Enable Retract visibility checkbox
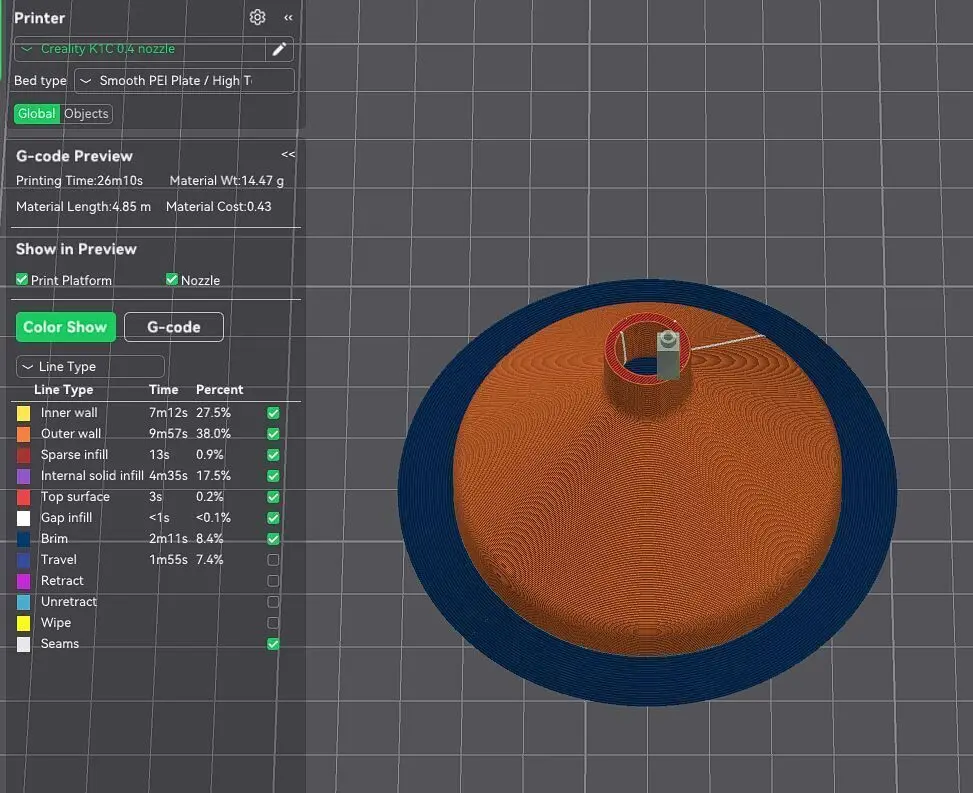 (x=273, y=581)
